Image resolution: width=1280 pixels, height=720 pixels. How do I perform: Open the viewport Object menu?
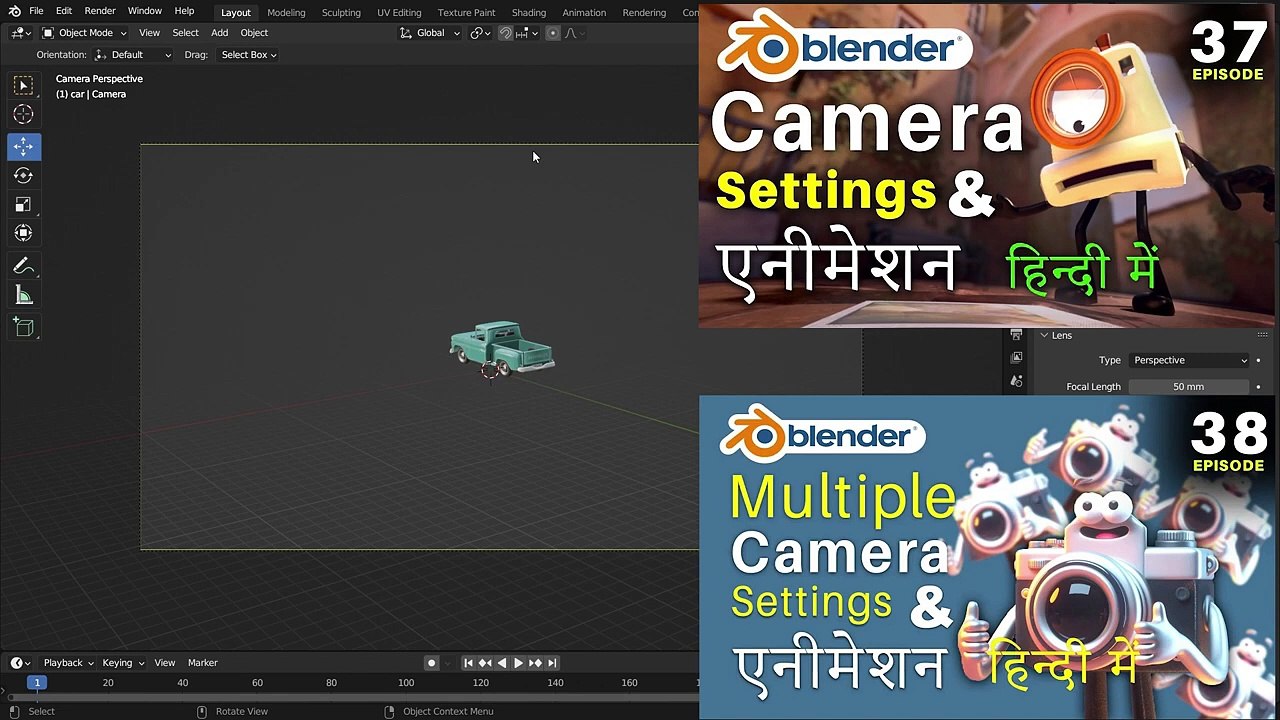[x=254, y=33]
